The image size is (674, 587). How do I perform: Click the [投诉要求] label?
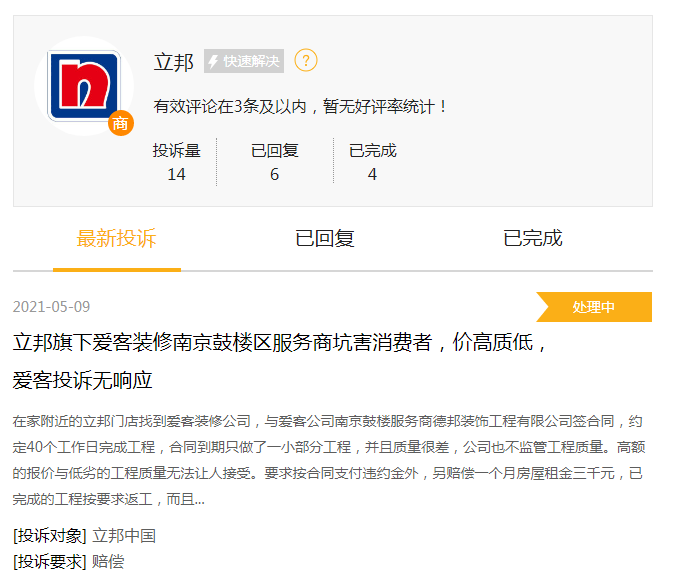point(50,562)
